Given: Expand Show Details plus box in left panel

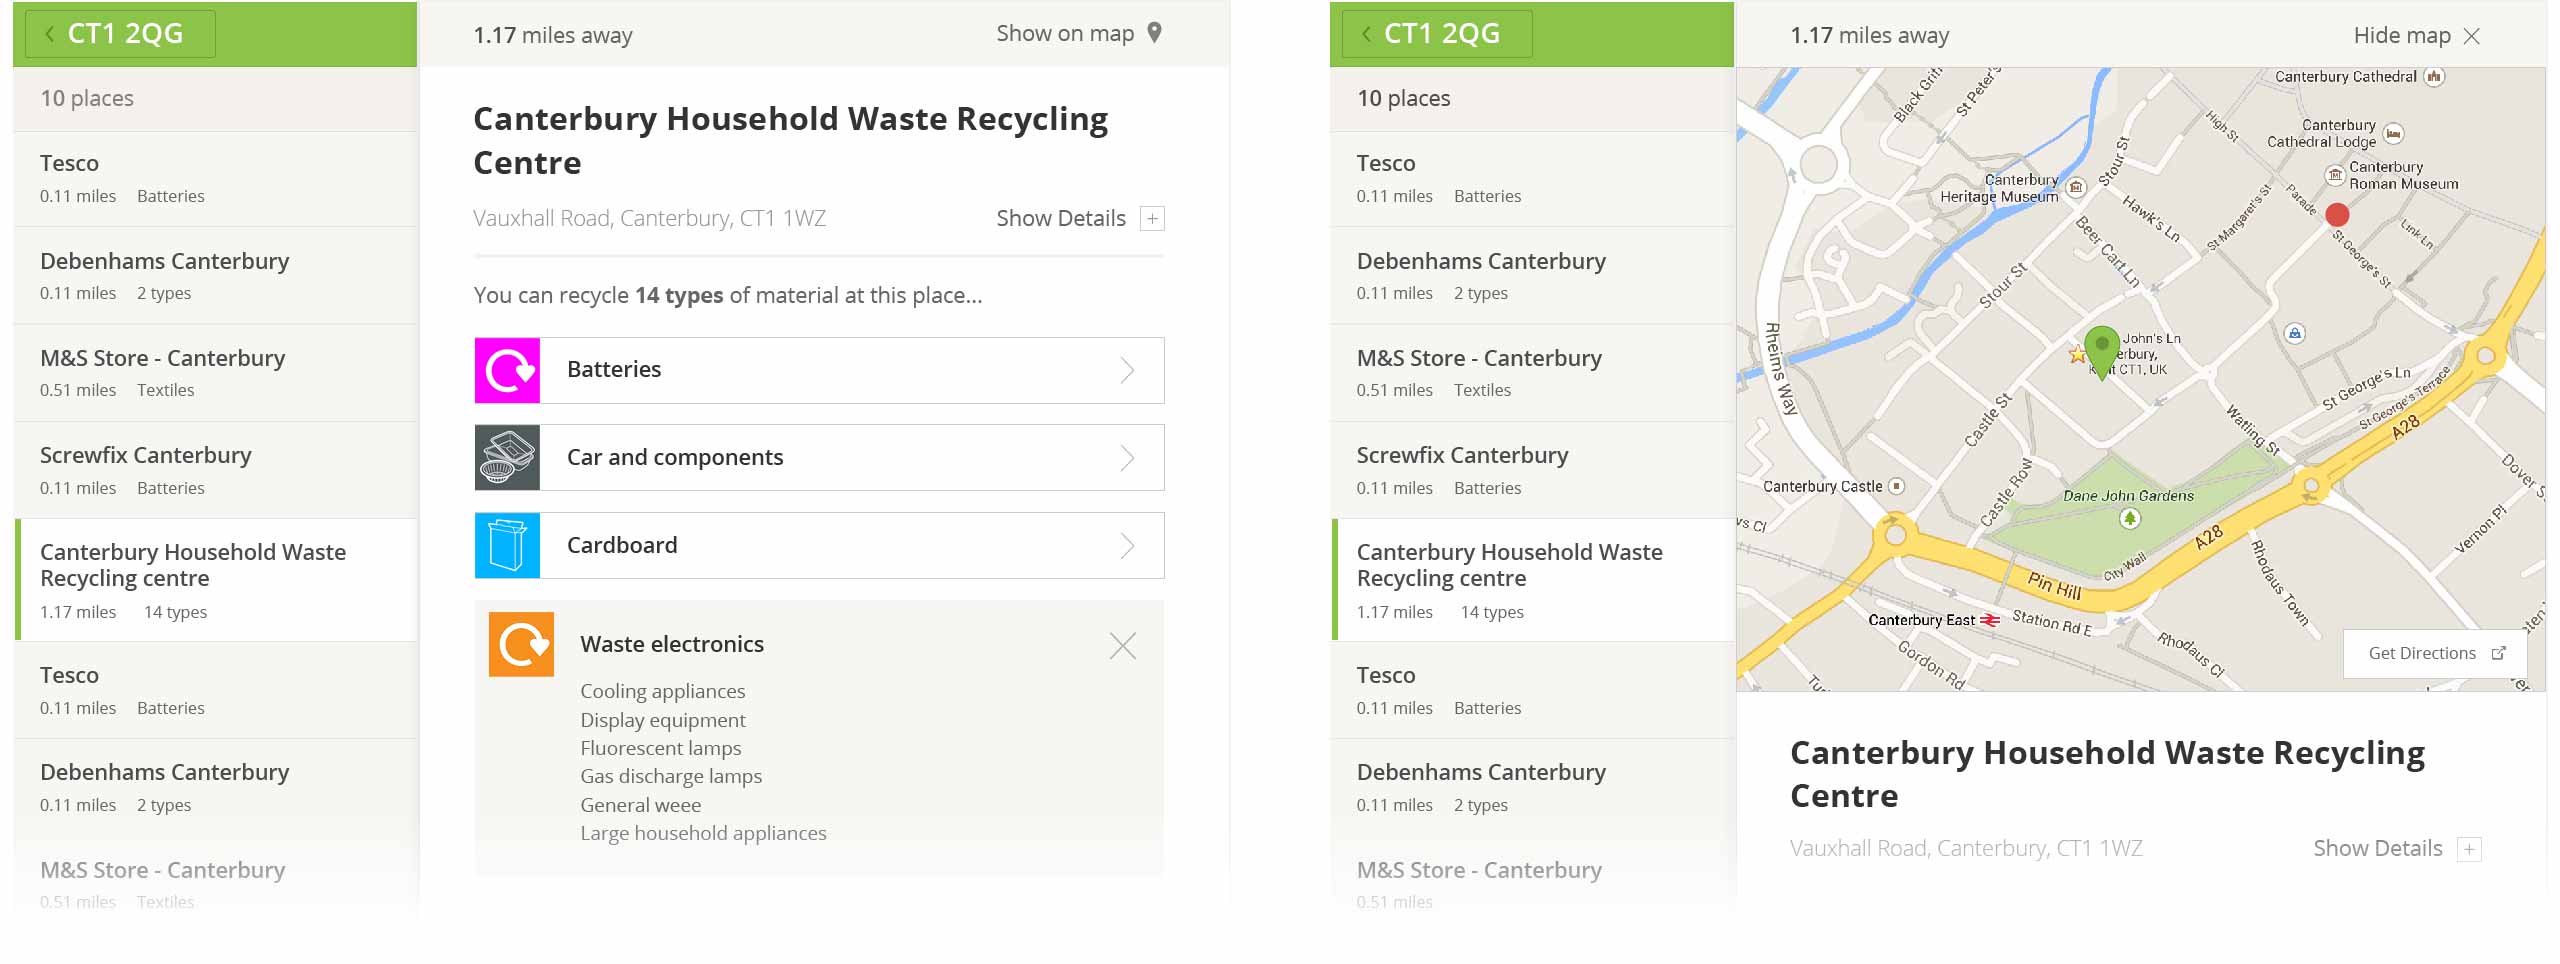Looking at the screenshot, I should 1152,218.
